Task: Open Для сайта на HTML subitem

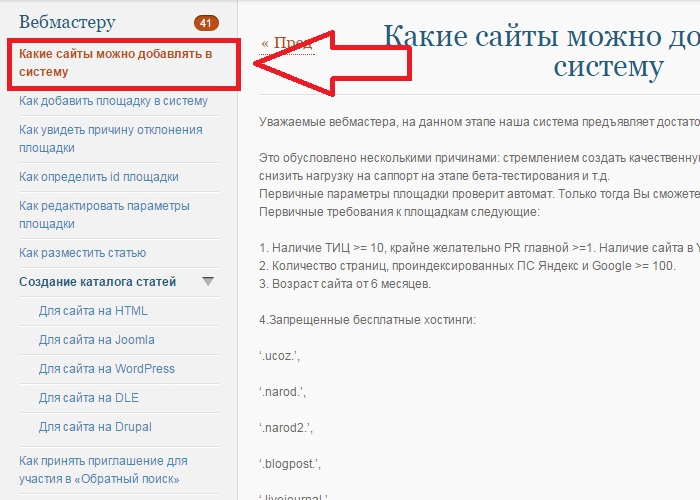Action: (x=93, y=311)
